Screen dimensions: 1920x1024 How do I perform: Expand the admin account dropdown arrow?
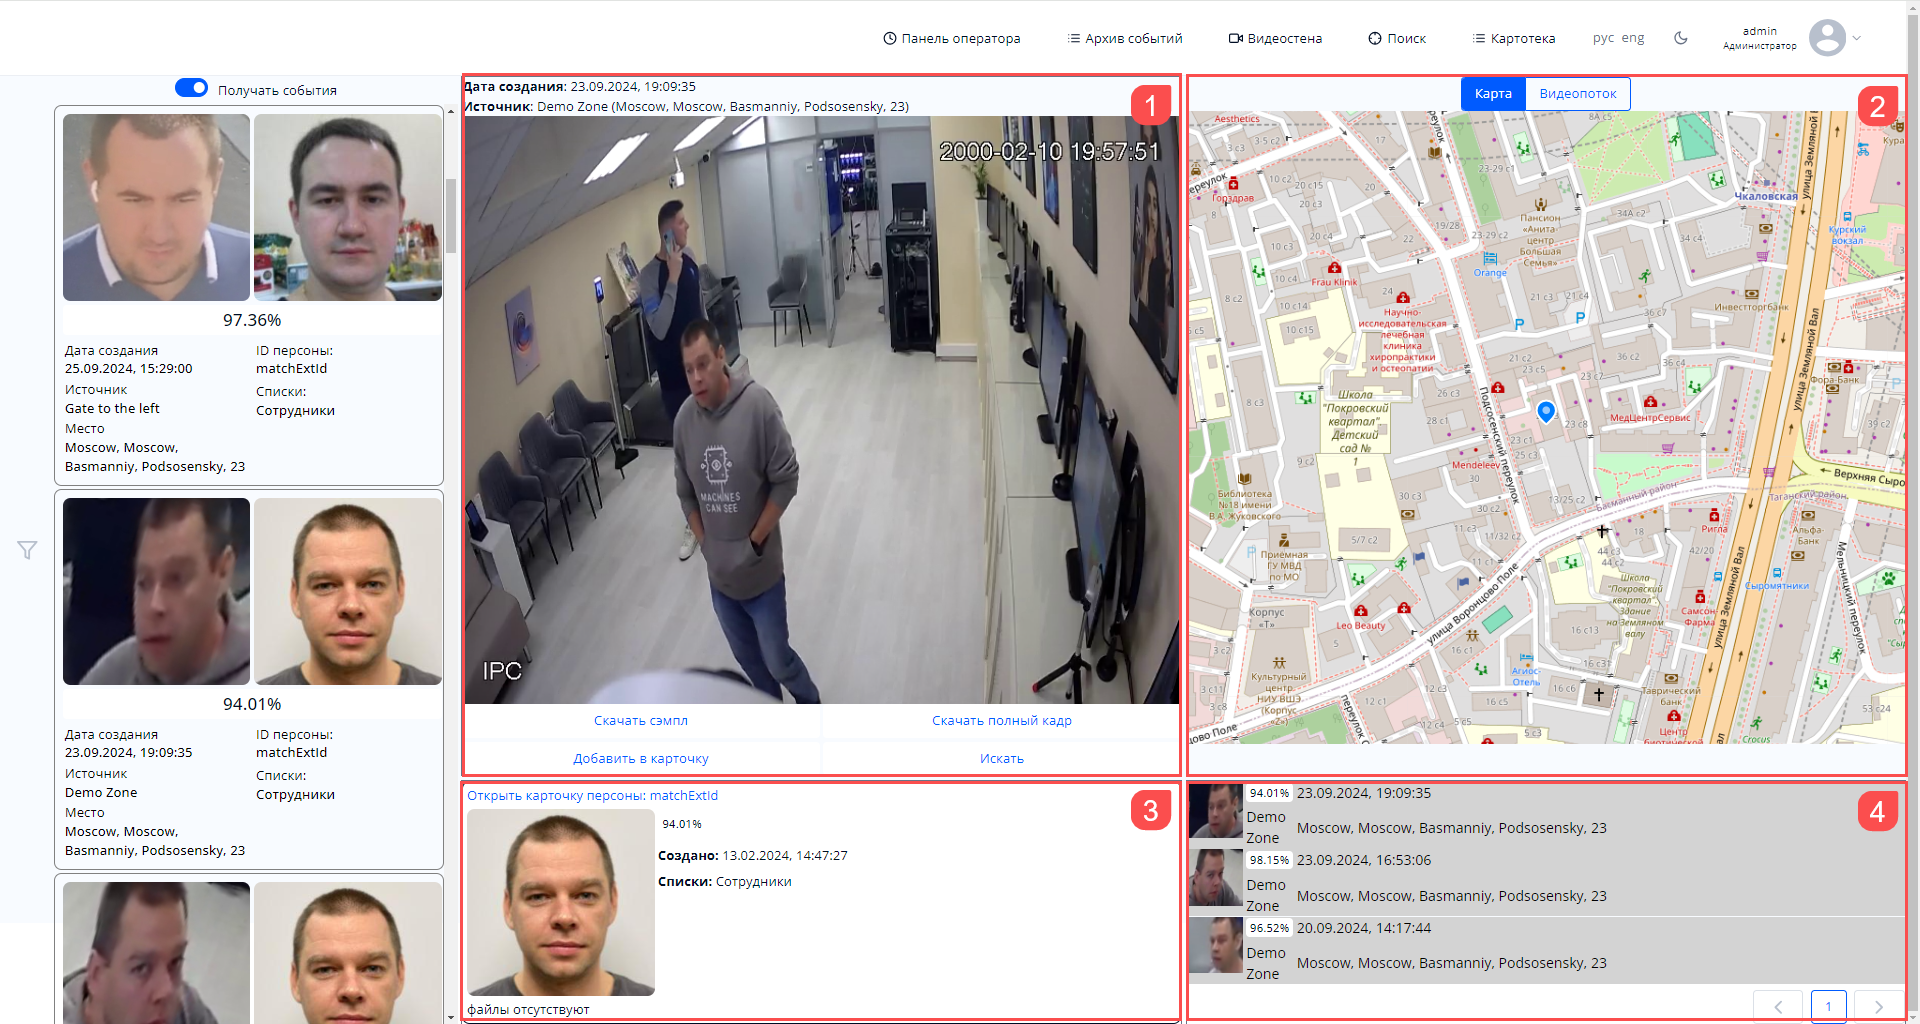point(1857,38)
